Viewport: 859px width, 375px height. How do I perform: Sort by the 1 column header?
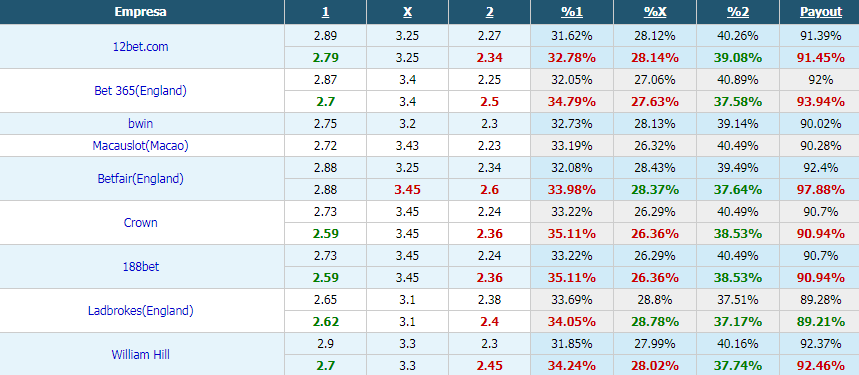[325, 12]
